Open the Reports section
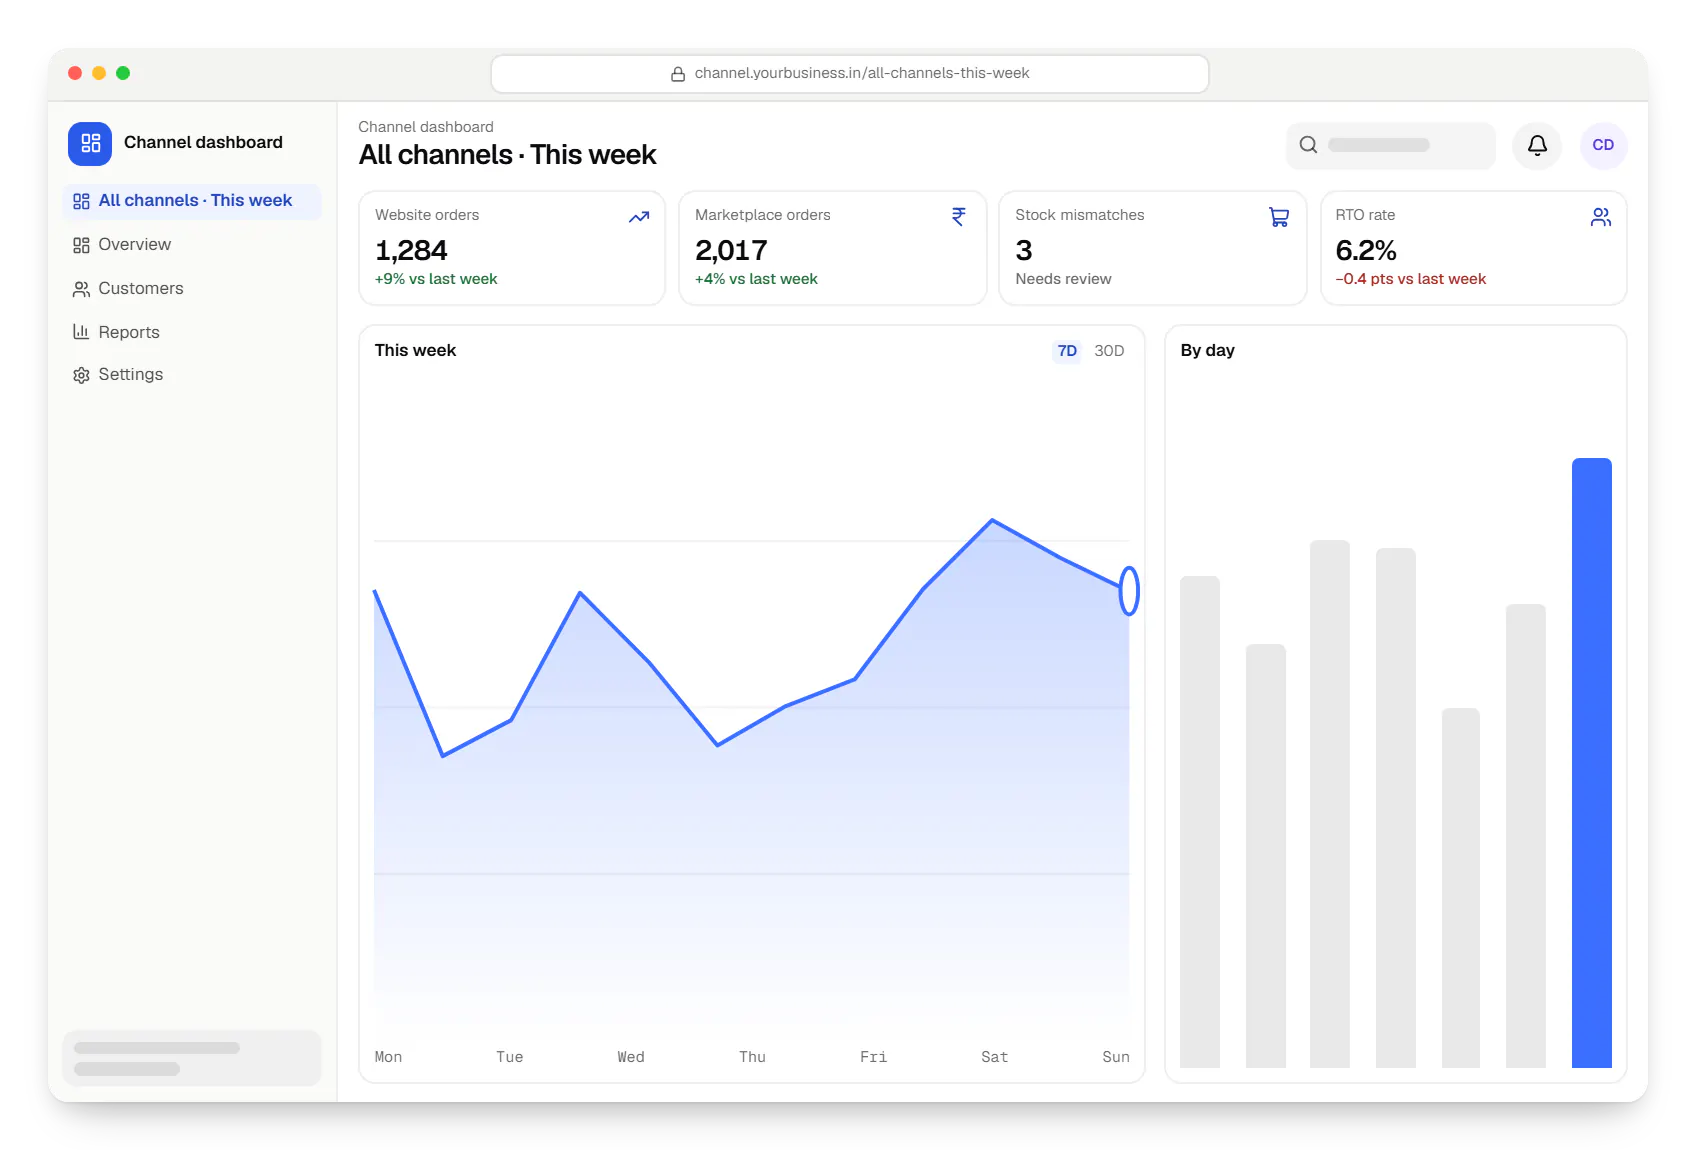The image size is (1696, 1150). pyautogui.click(x=192, y=332)
